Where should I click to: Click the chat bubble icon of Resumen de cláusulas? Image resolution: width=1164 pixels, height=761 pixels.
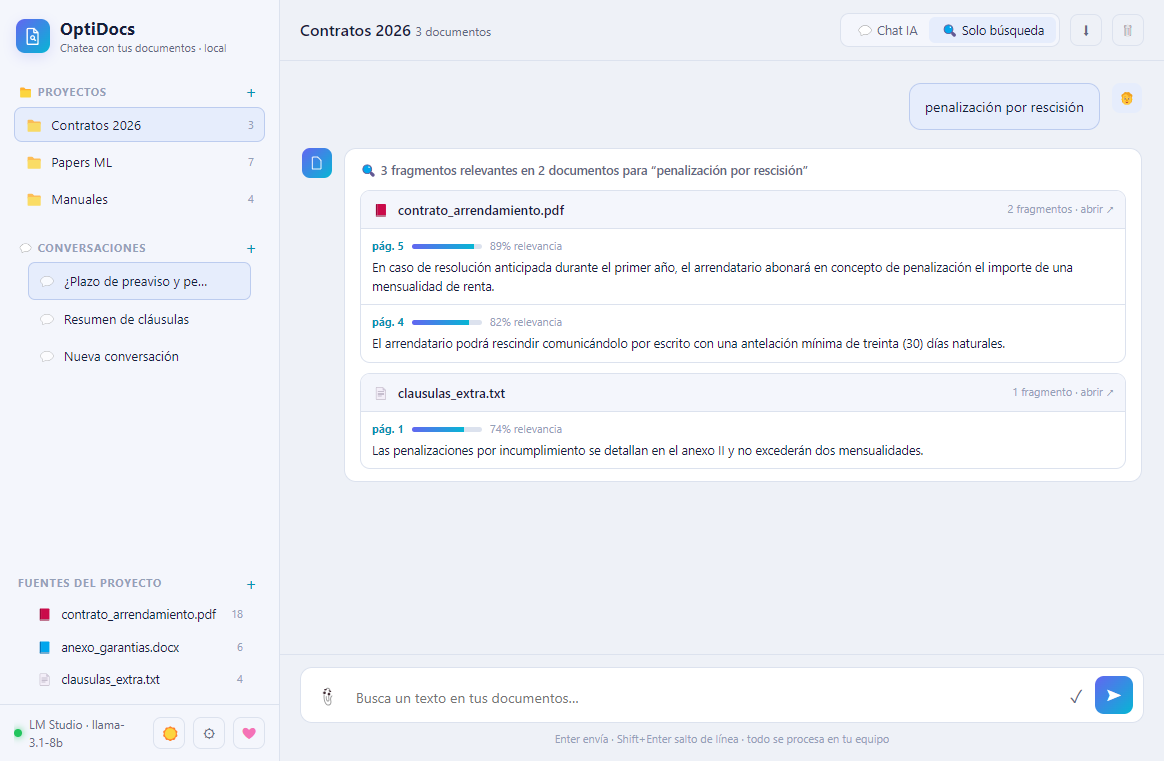click(47, 319)
